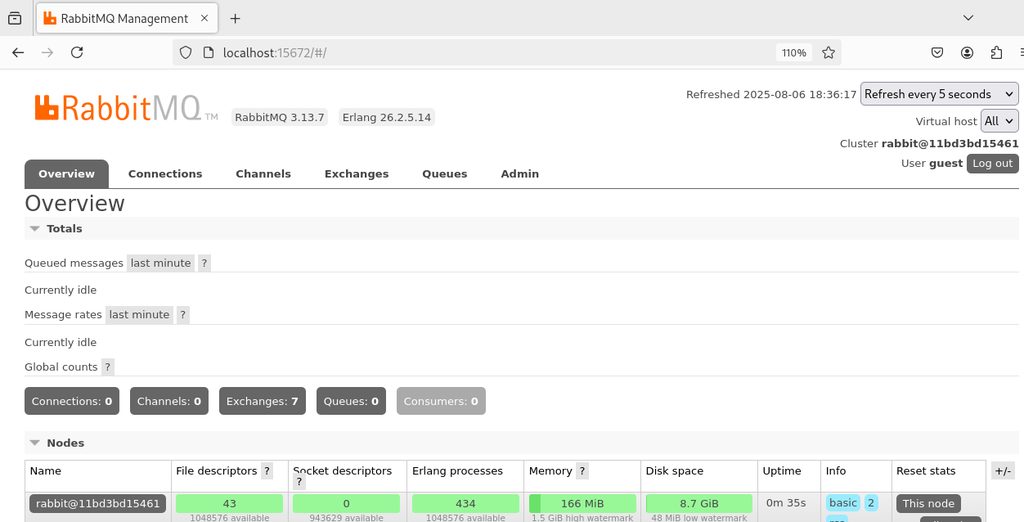Open Queues: 0 count button
The width and height of the screenshot is (1024, 522).
tap(351, 401)
